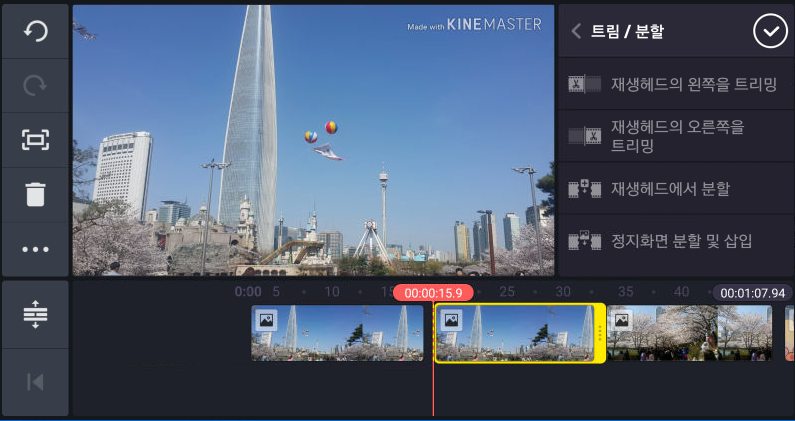Choose 정지화면 분할 및 삽입 option

pyautogui.click(x=676, y=241)
